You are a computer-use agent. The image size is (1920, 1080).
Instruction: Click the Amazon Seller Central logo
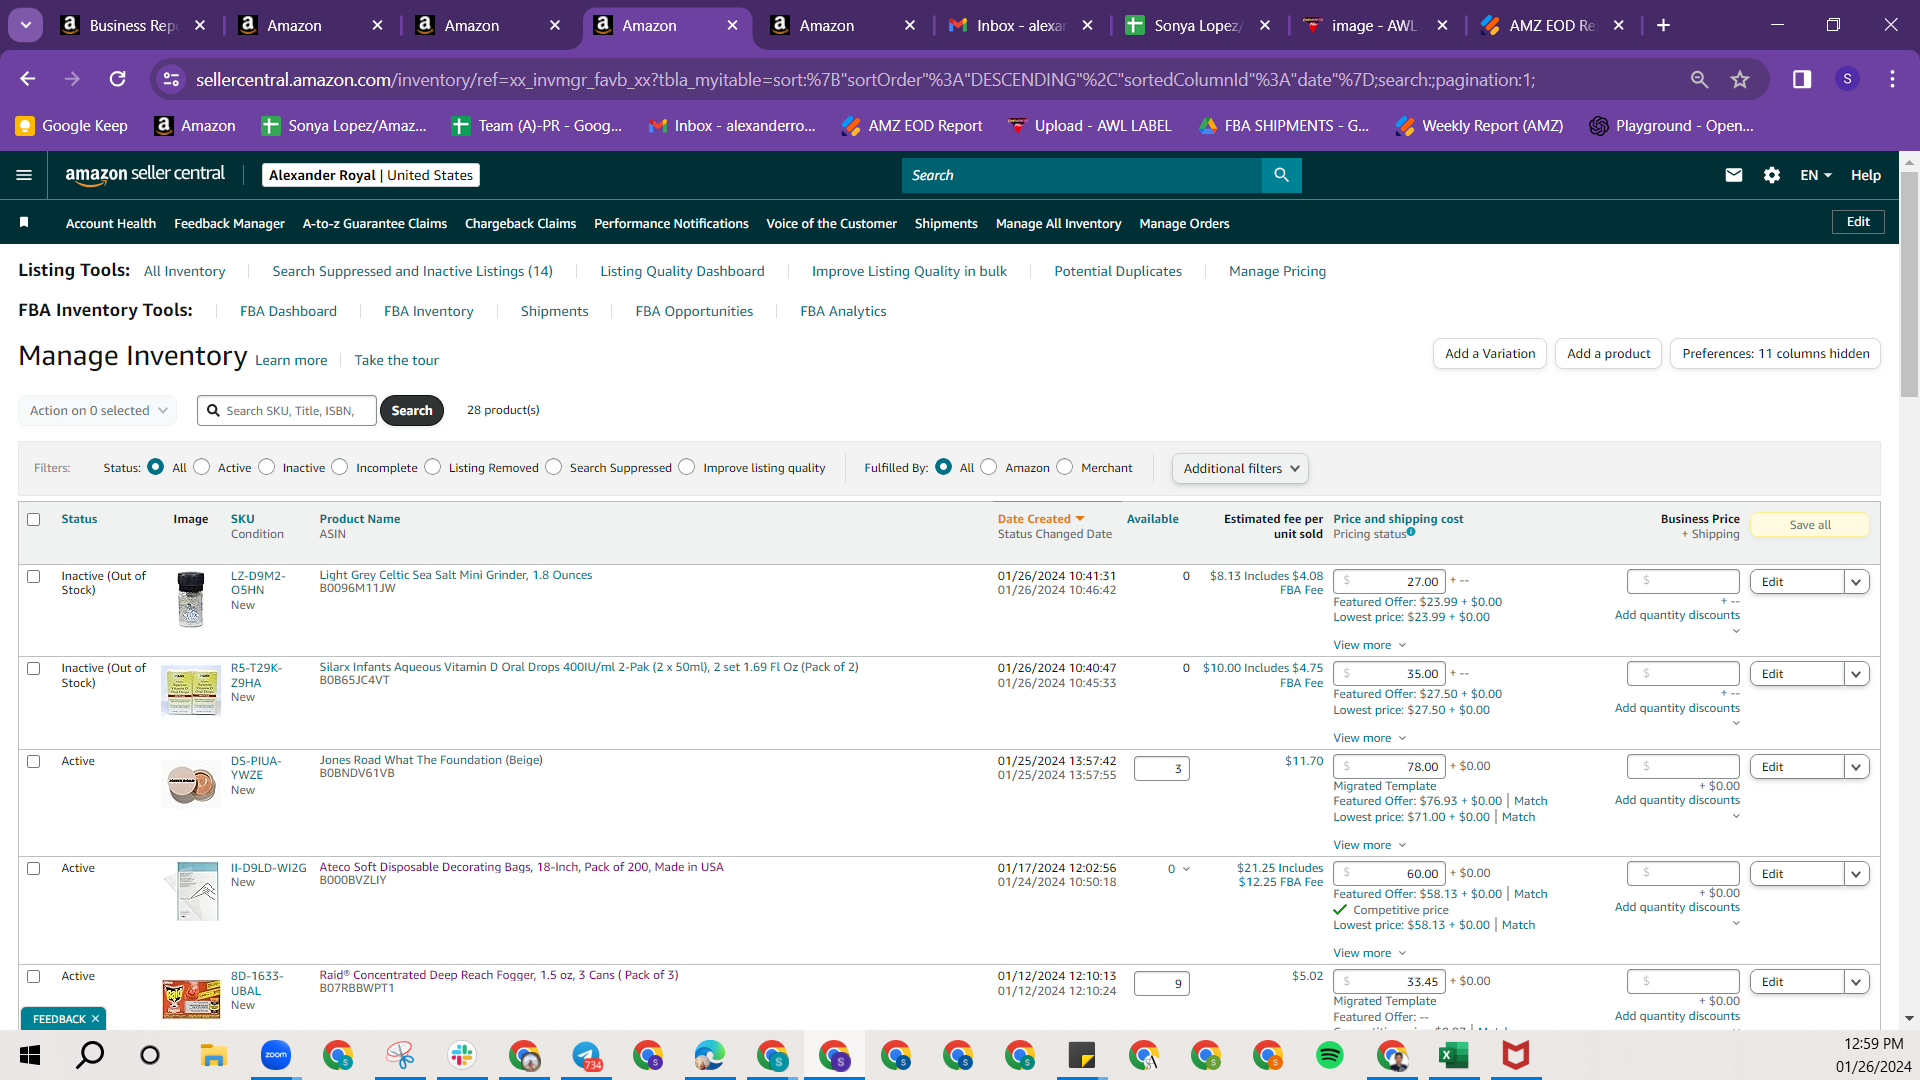click(145, 175)
